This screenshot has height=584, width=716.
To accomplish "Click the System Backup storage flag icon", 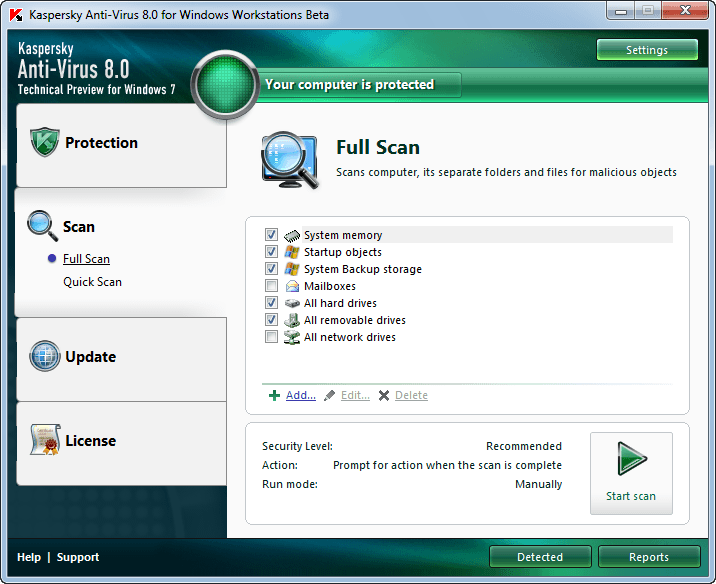I will click(x=292, y=269).
